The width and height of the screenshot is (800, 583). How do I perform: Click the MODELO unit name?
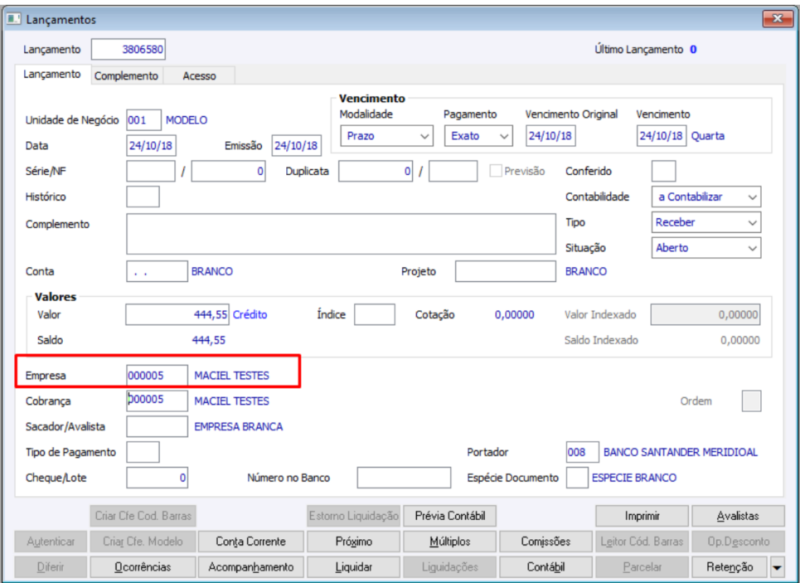click(187, 120)
